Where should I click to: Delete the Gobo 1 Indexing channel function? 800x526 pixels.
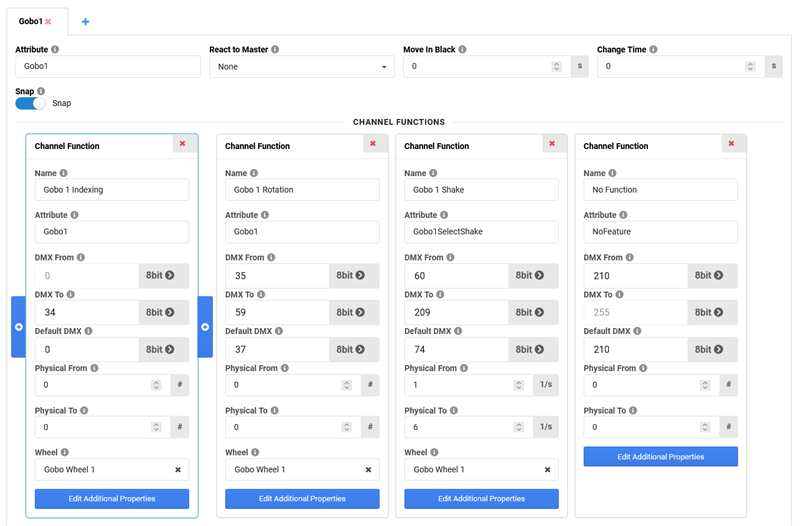pos(182,144)
